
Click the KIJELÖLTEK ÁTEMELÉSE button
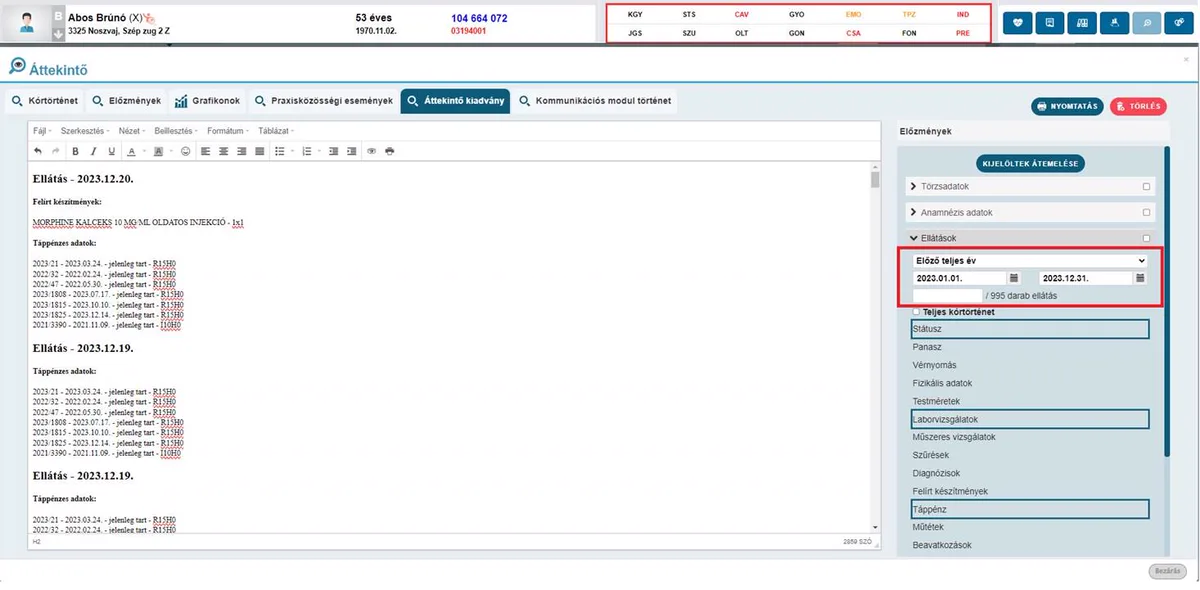click(1030, 163)
